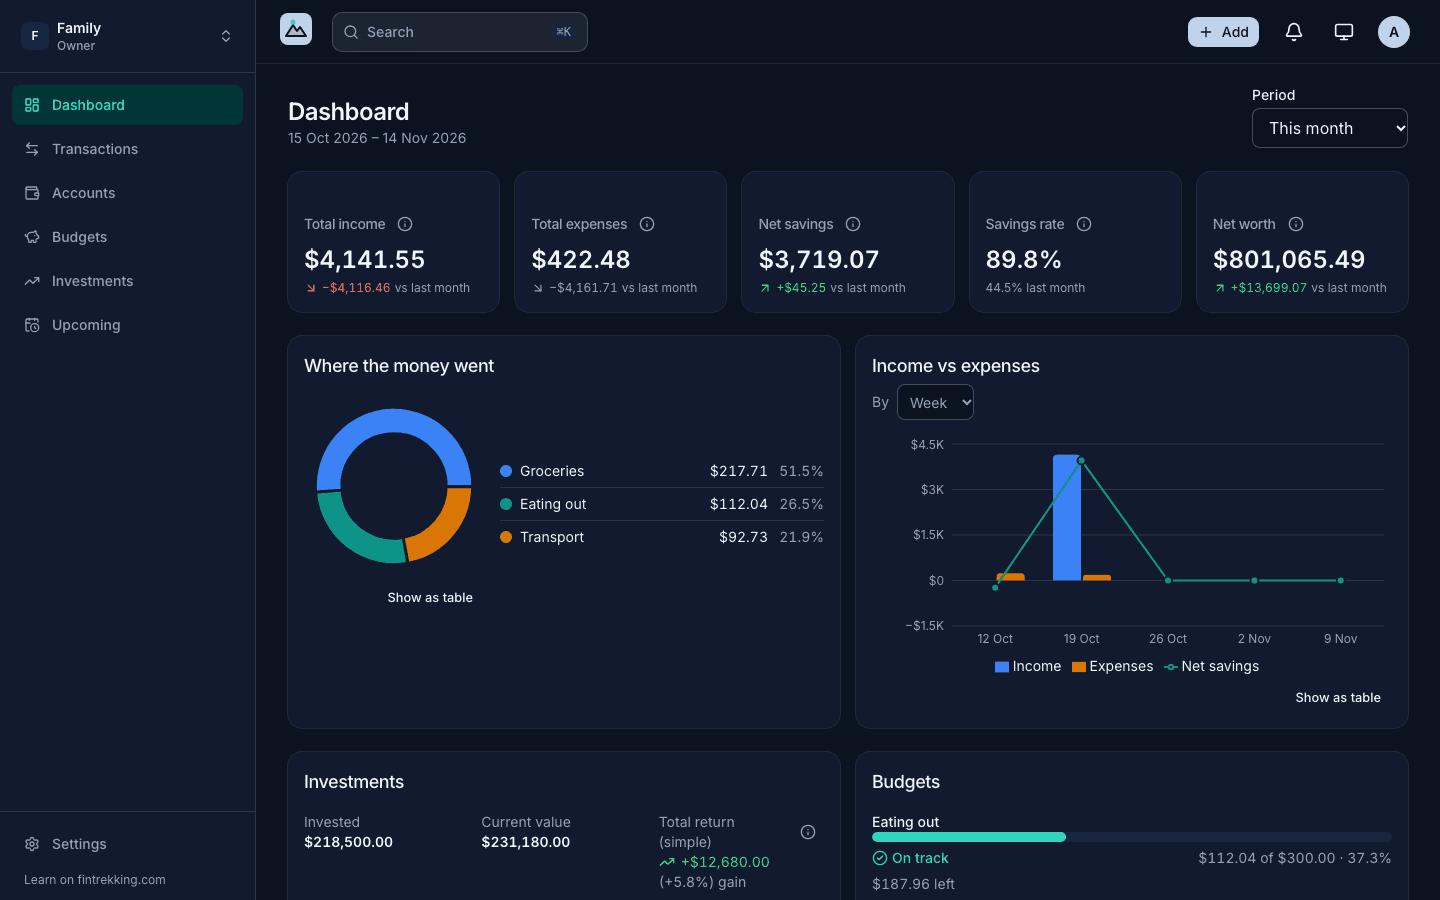Open Learn on fintrekking.com link
This screenshot has height=900, width=1440.
point(95,880)
